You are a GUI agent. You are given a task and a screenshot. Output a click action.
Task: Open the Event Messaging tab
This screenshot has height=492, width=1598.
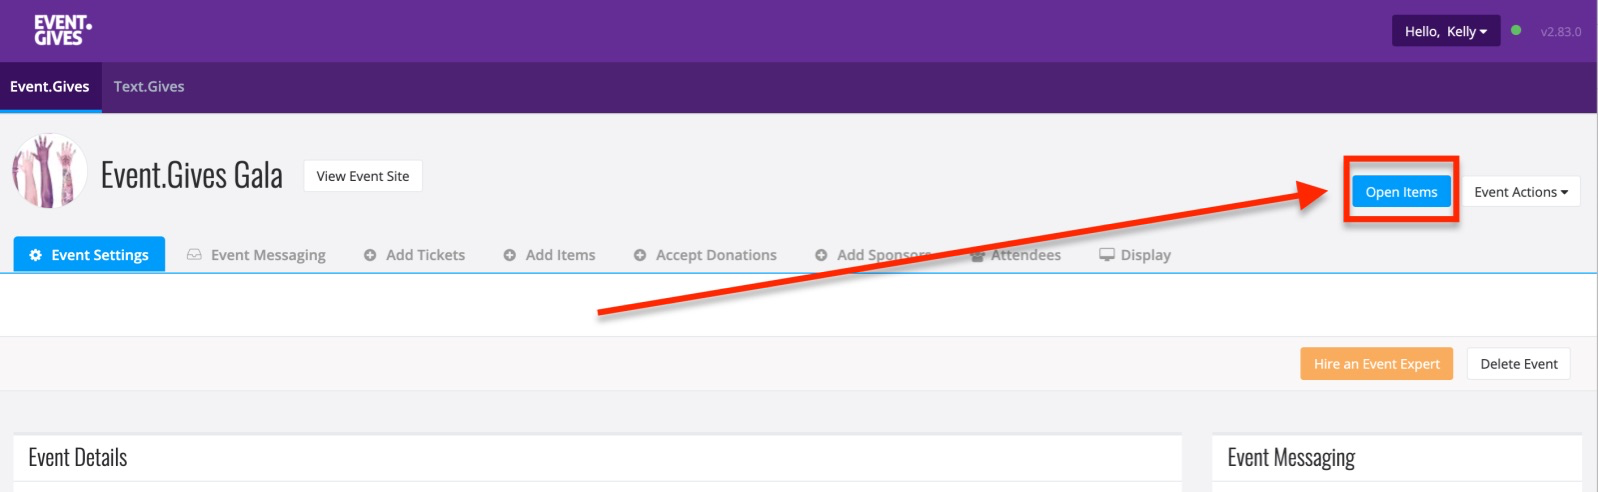coord(256,255)
